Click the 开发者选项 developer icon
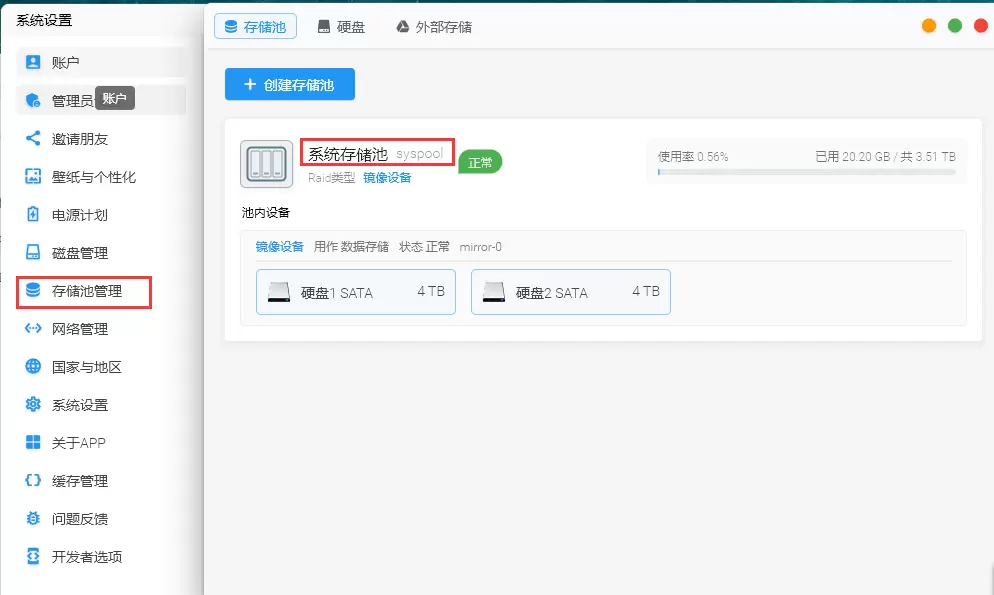 pos(33,556)
